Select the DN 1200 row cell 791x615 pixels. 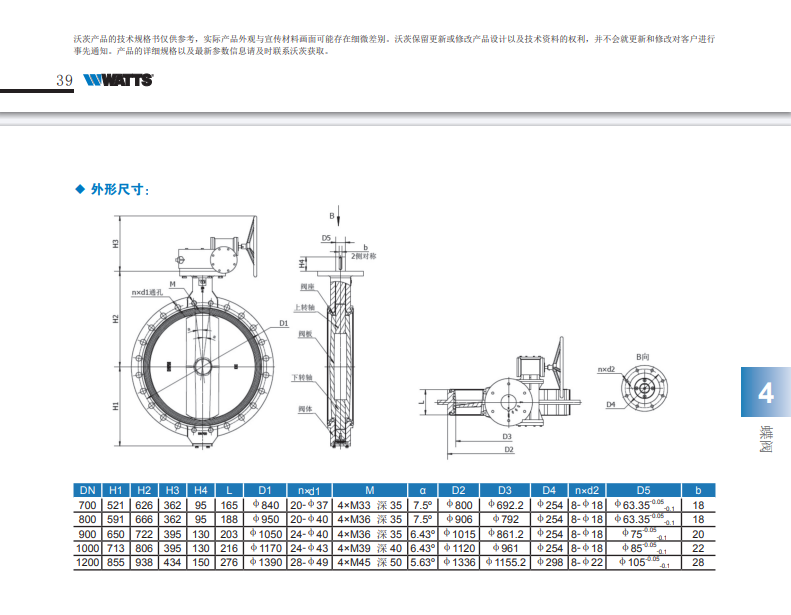(88, 563)
